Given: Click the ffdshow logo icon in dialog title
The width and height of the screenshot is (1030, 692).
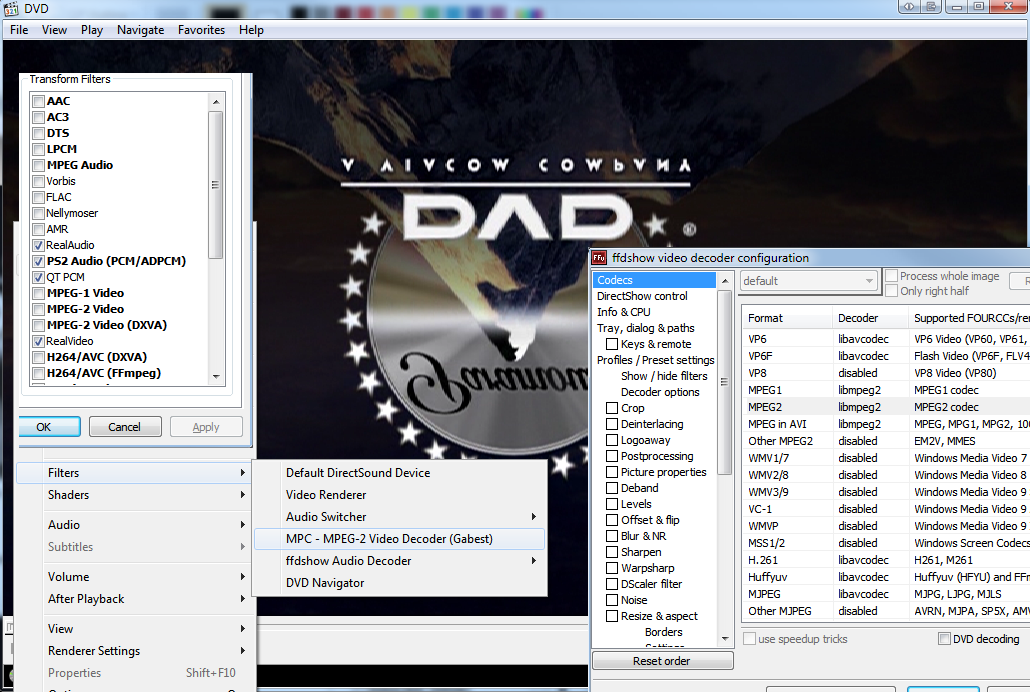Looking at the screenshot, I should pyautogui.click(x=599, y=258).
